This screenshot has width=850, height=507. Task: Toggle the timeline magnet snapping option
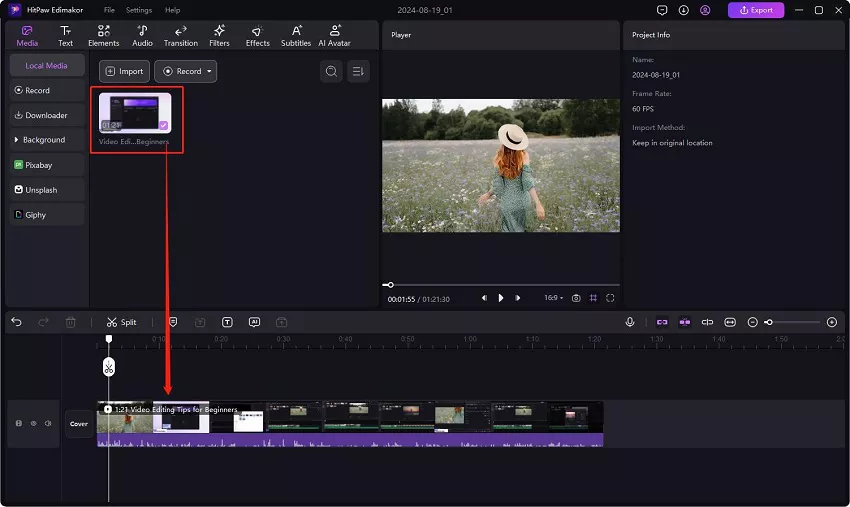(685, 322)
